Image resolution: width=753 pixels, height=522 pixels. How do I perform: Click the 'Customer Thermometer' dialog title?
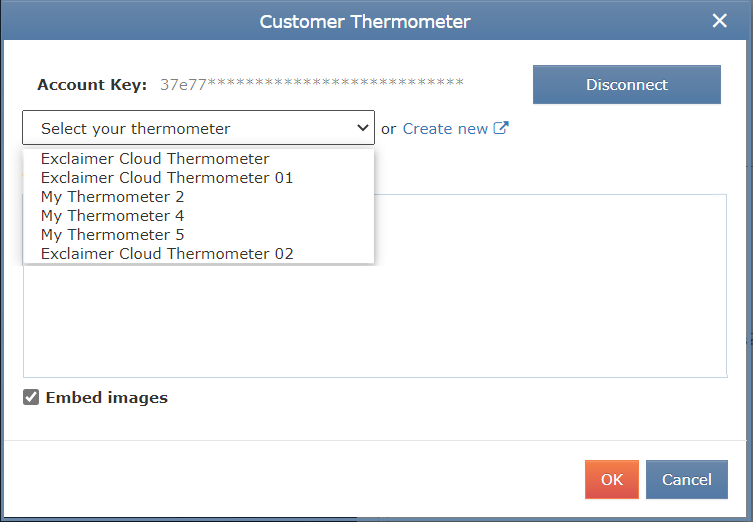click(365, 21)
